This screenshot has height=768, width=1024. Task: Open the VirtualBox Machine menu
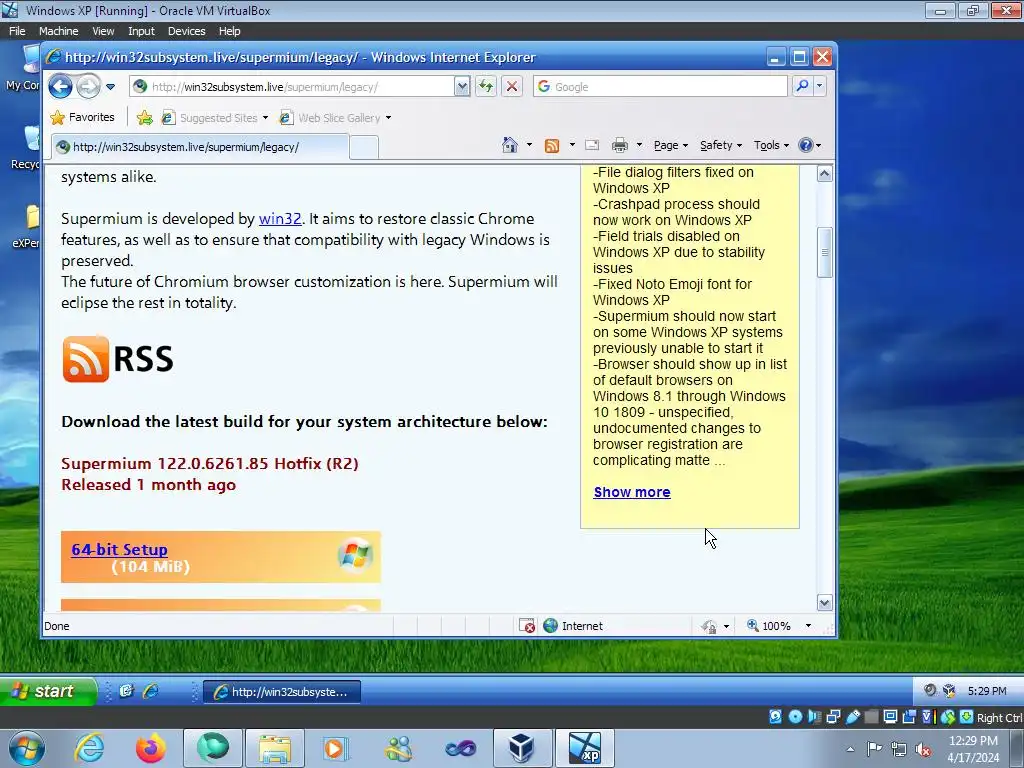58,31
